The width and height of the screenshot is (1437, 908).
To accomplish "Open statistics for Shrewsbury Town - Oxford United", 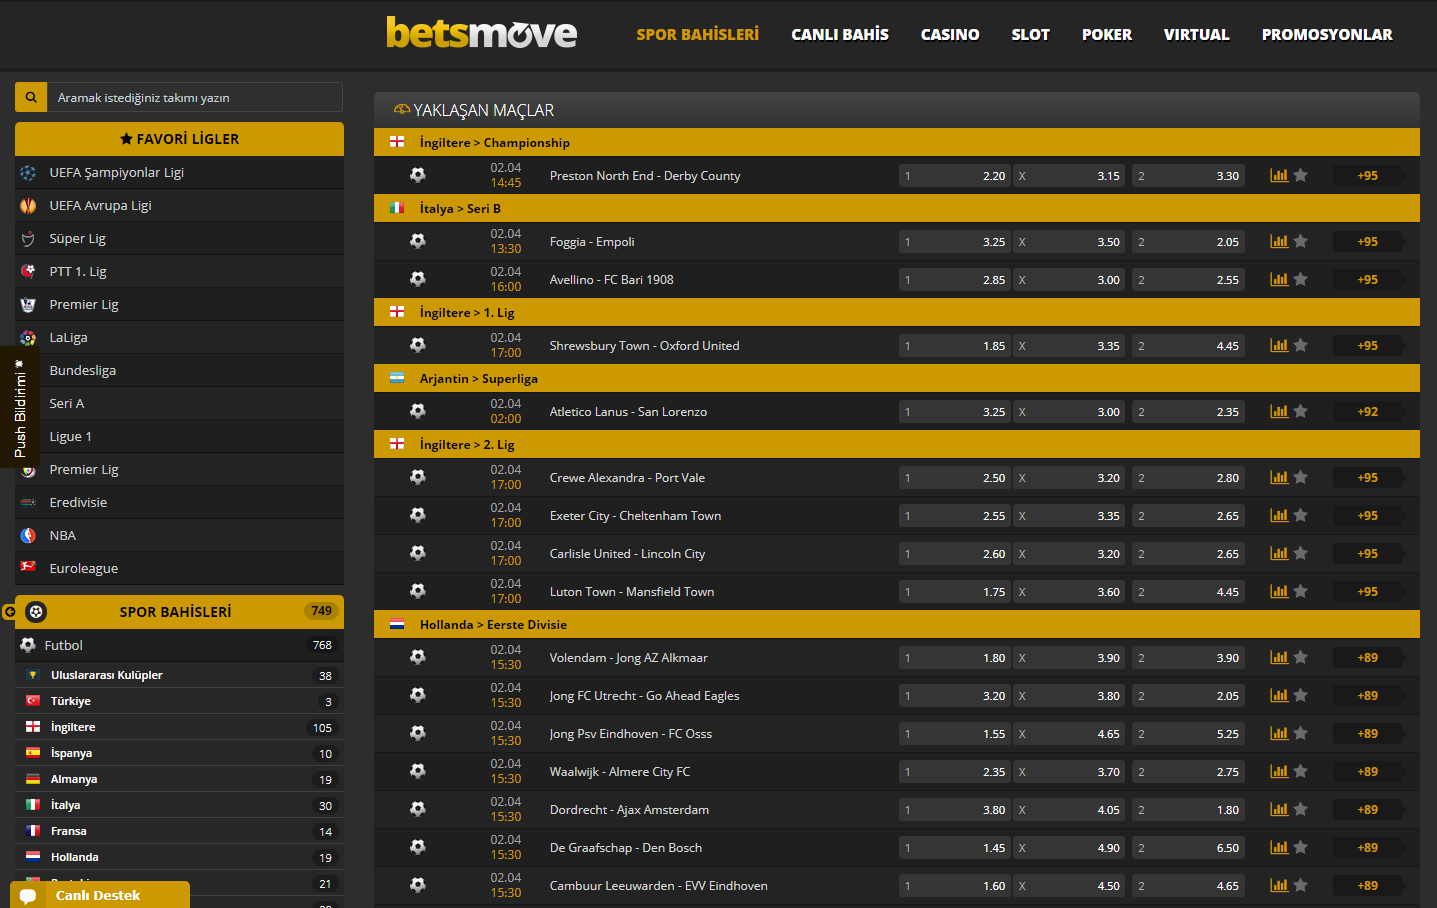I will point(1279,345).
